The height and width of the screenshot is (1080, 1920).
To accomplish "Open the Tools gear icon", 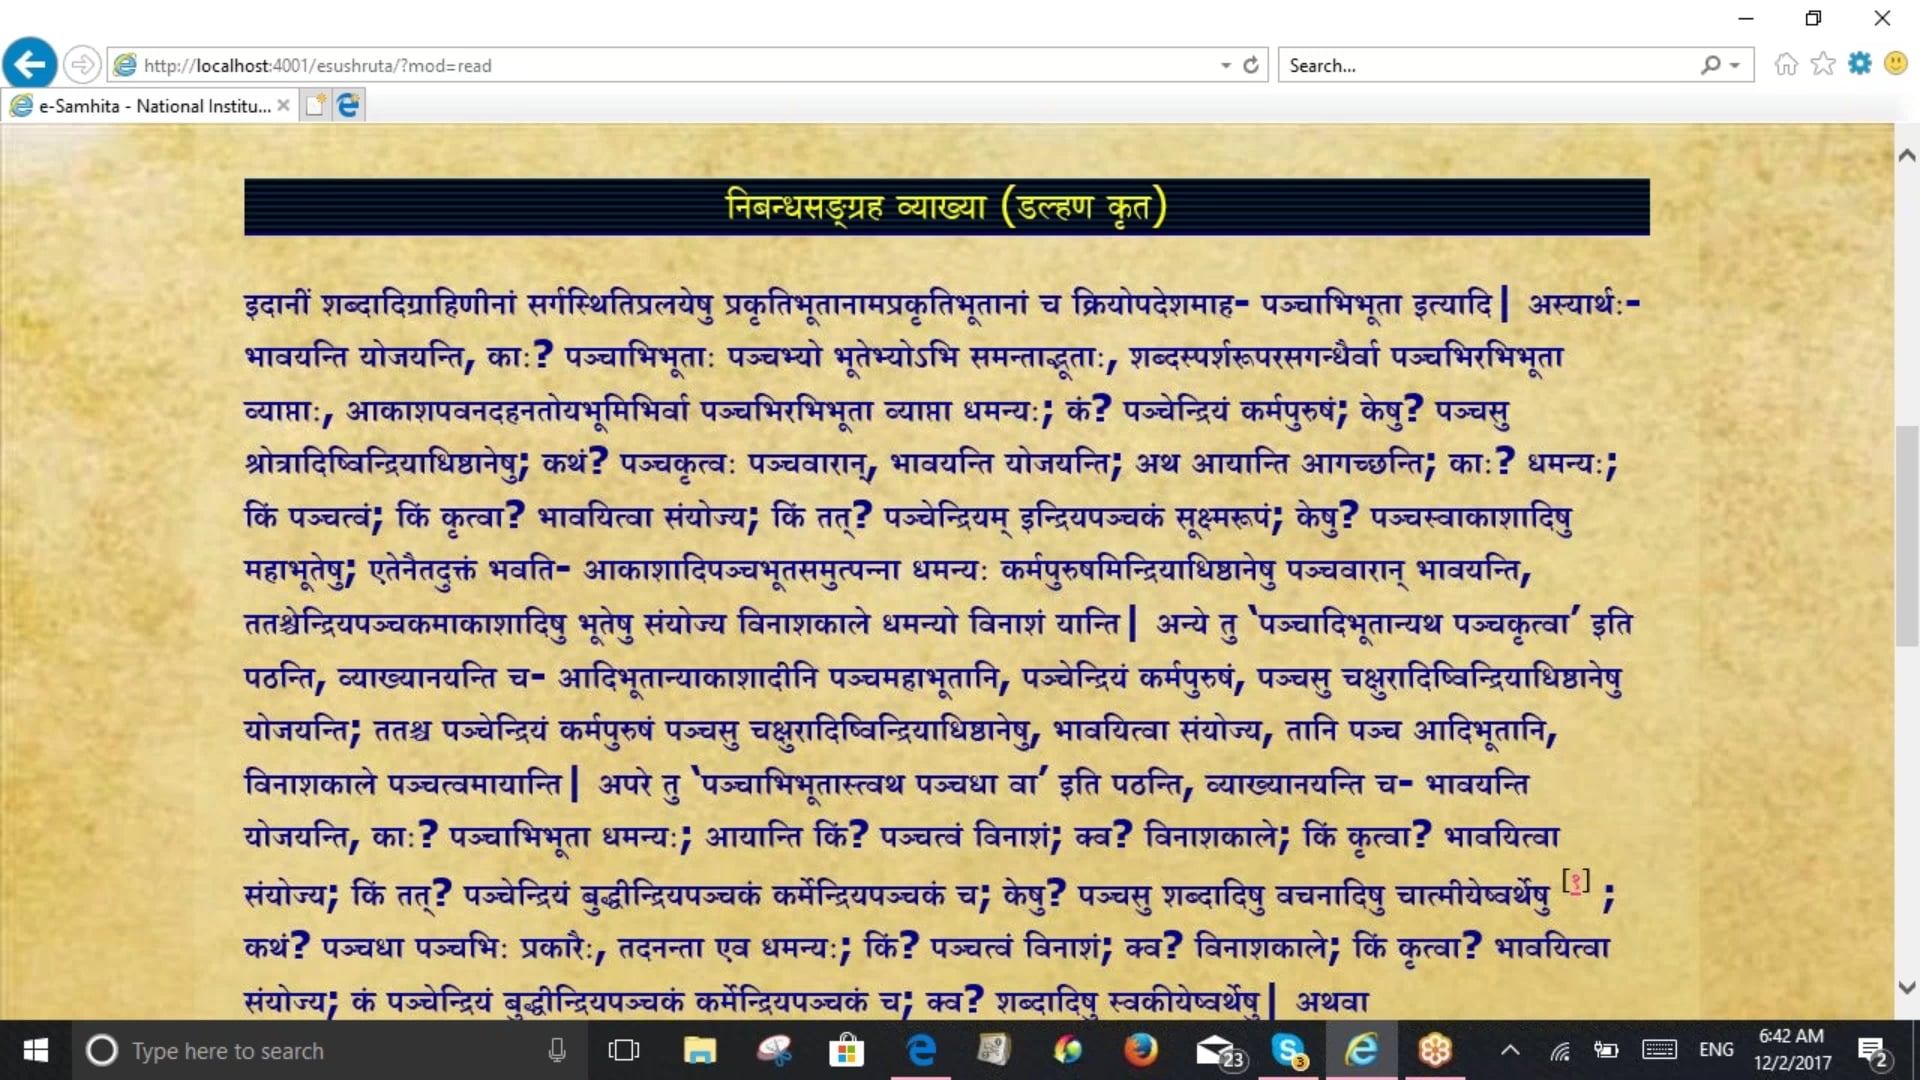I will point(1860,65).
